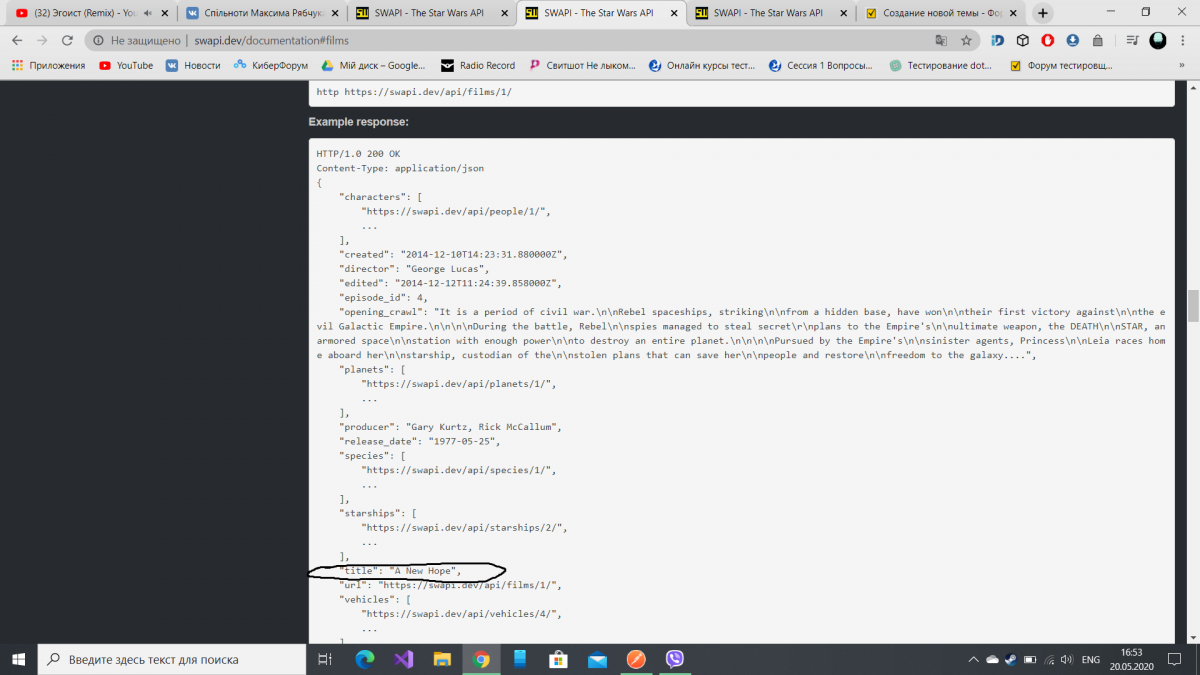Close the Спільноти Максима Рябчука tab
This screenshot has width=1200, height=675.
[x=333, y=13]
